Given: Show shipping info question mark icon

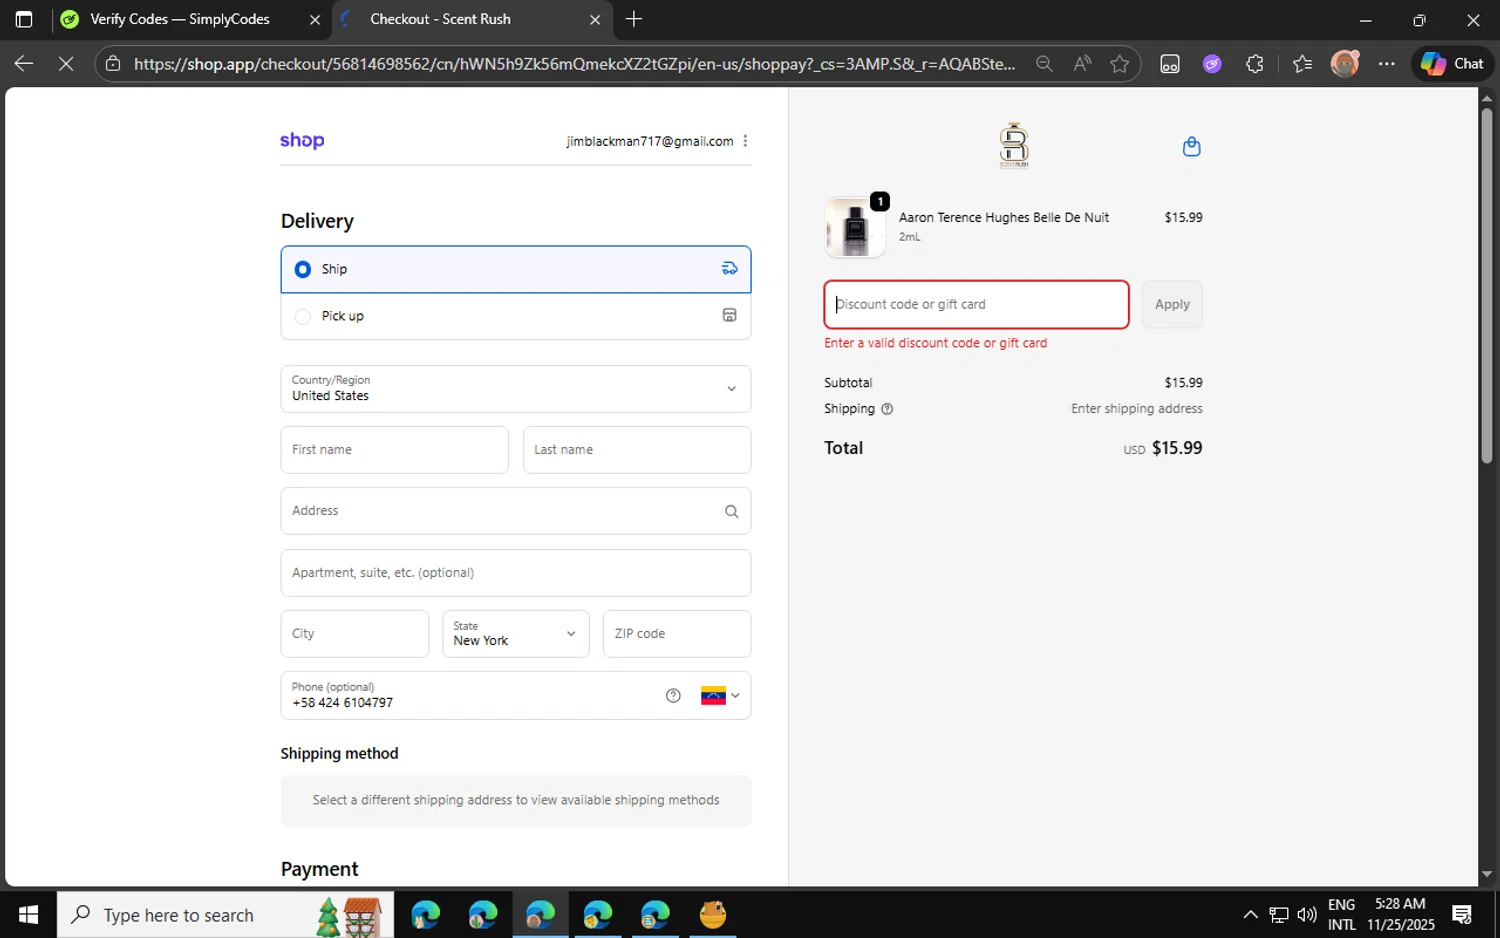Looking at the screenshot, I should 887,409.
